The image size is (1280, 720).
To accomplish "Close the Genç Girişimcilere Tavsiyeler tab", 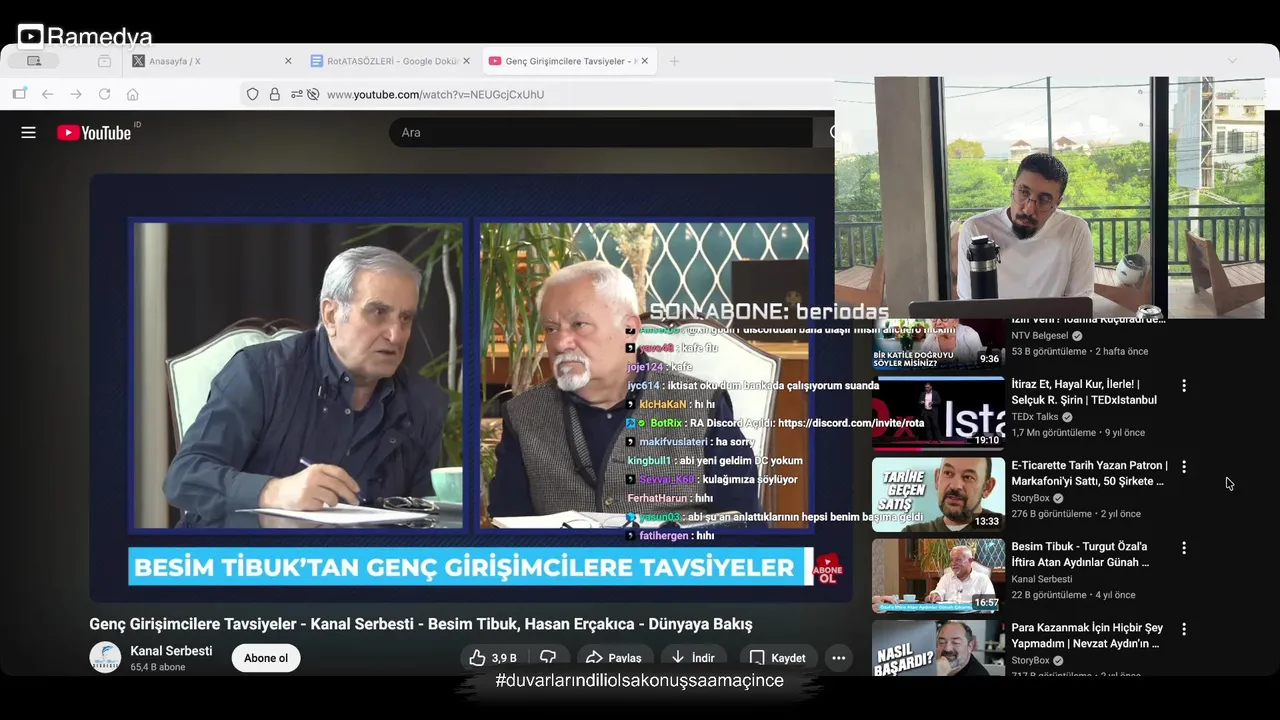I will pyautogui.click(x=644, y=61).
